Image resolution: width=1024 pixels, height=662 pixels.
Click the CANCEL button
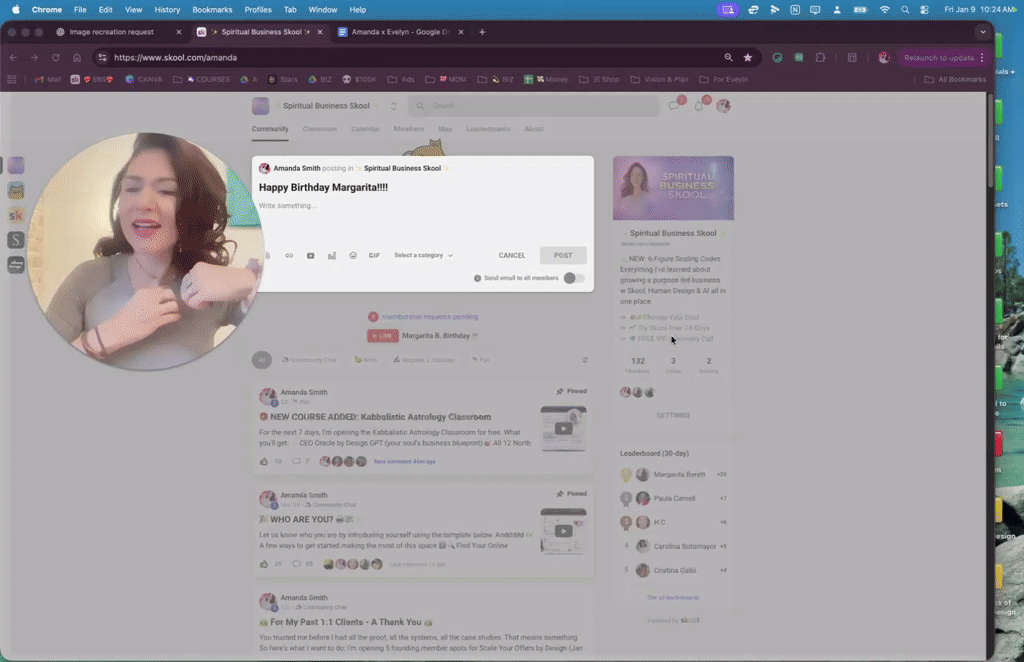pos(511,255)
